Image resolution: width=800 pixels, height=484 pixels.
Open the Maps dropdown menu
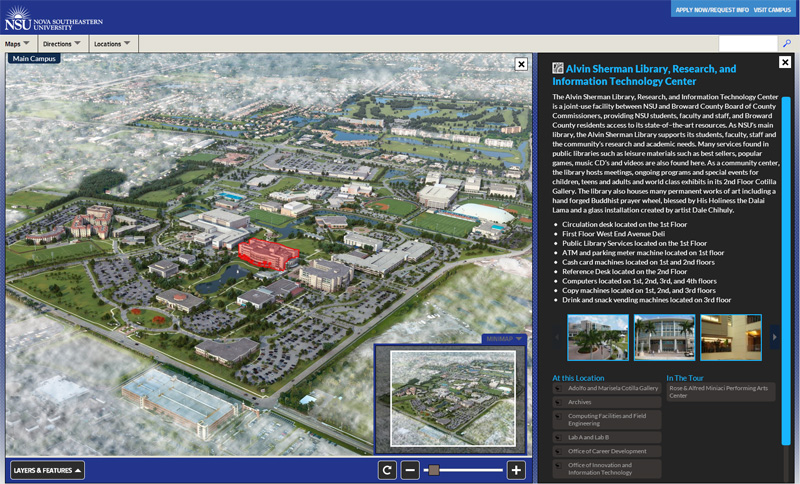17,44
